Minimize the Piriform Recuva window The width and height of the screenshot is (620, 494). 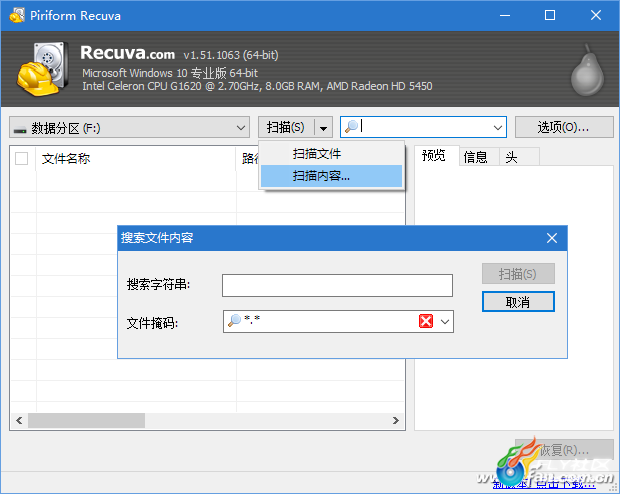[505, 15]
